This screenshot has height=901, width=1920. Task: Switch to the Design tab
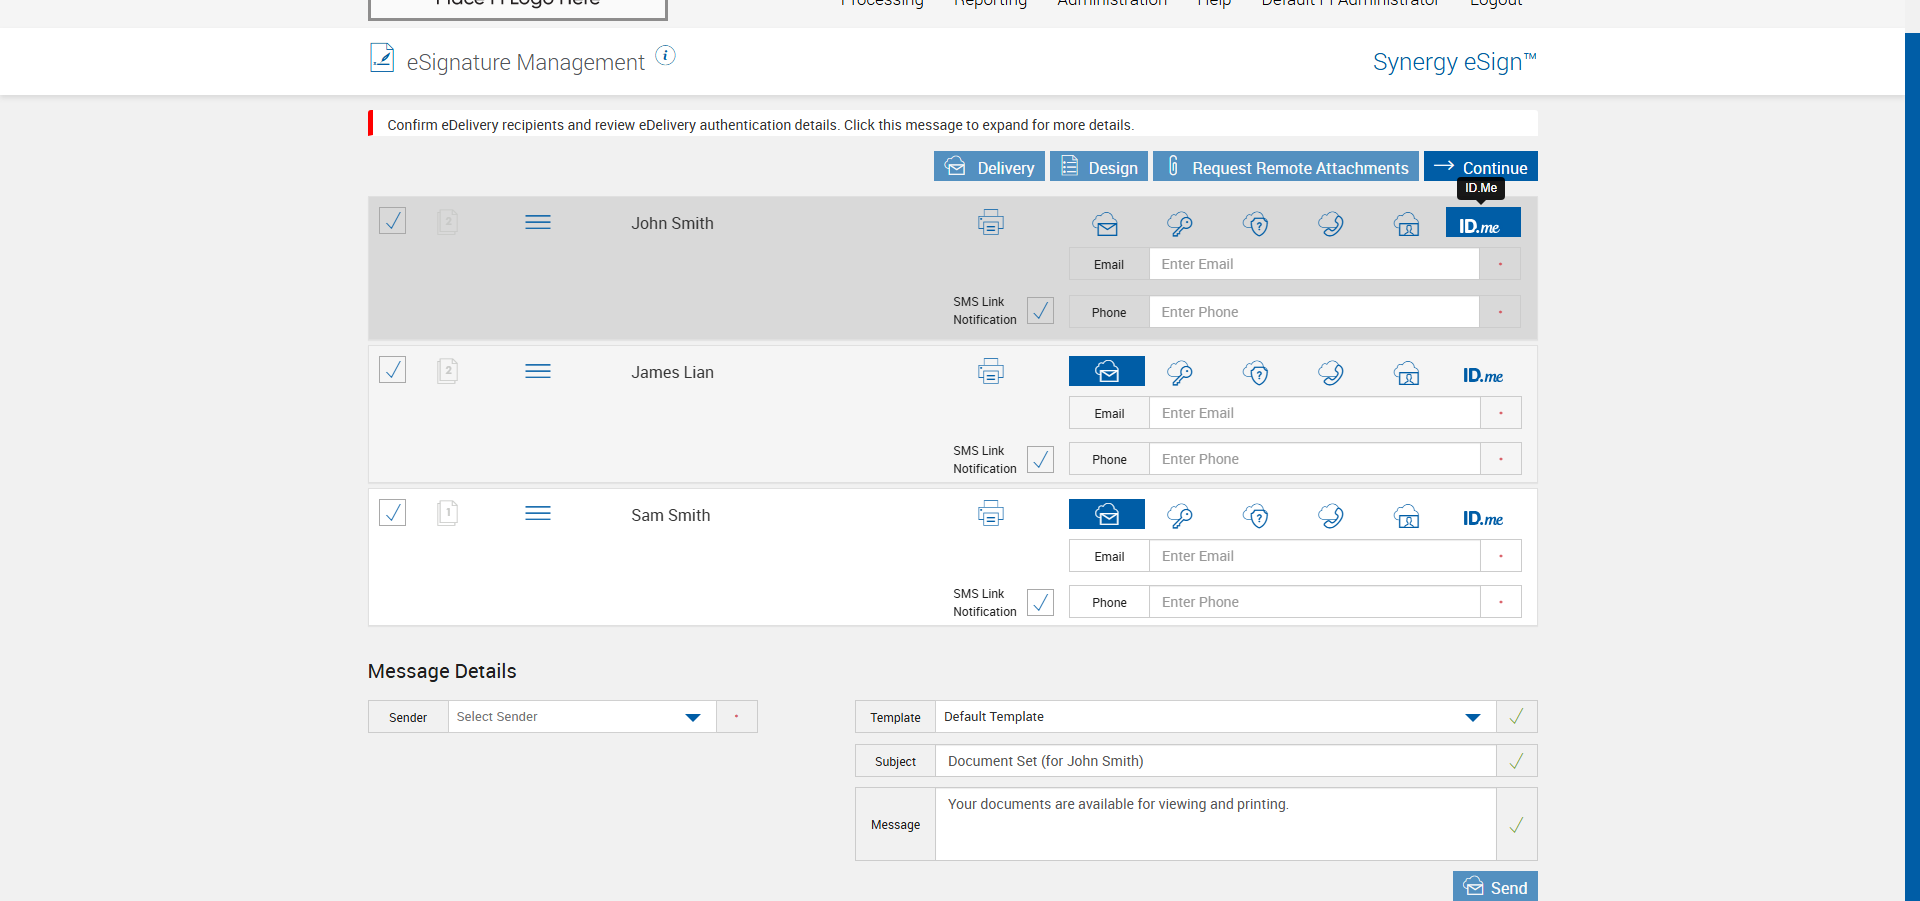1099,167
